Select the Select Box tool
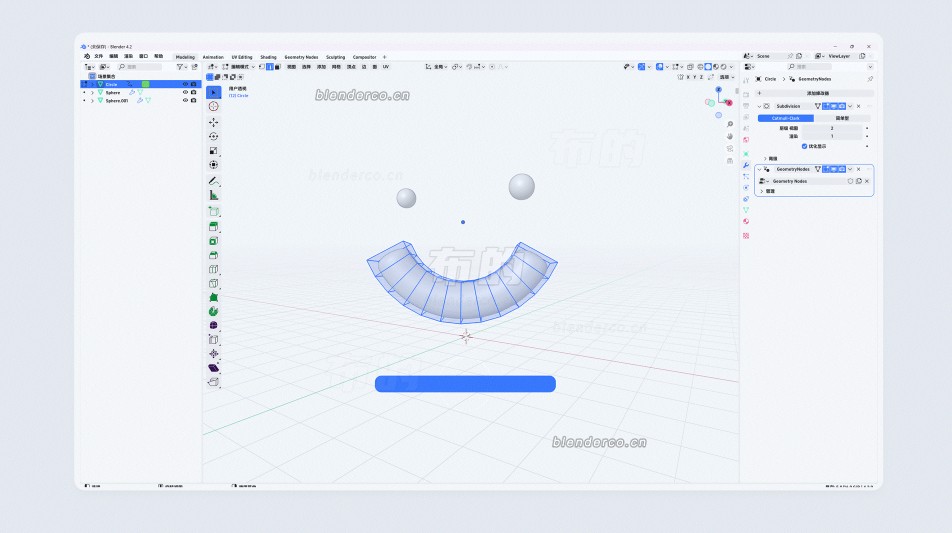The width and height of the screenshot is (952, 533). 214,92
